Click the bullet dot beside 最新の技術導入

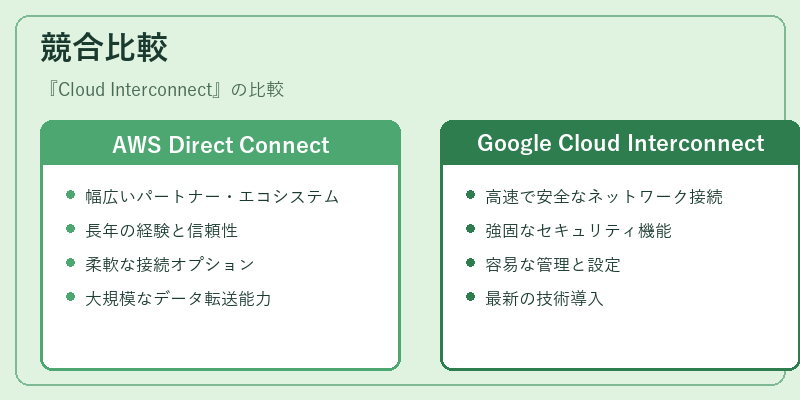pos(470,296)
